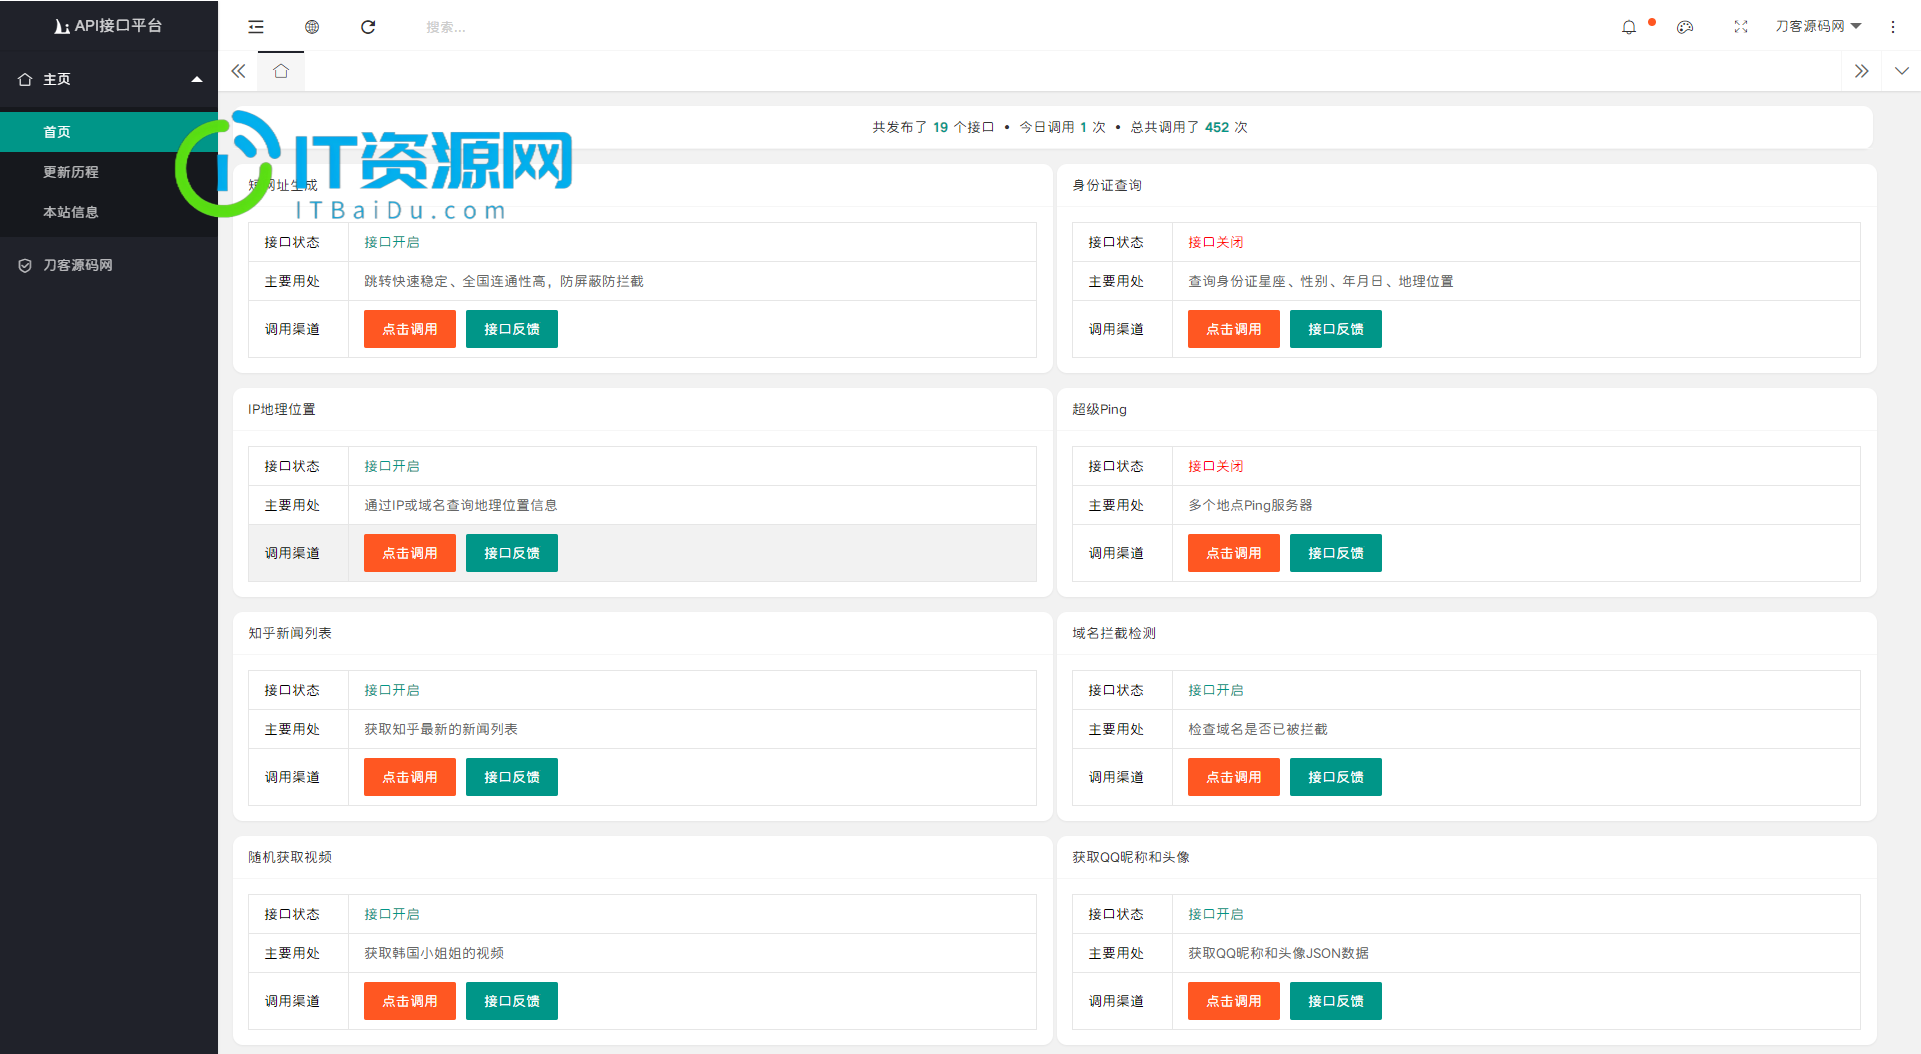Viewport: 1921px width, 1054px height.
Task: Select 首页 in the sidebar
Action: pos(109,132)
